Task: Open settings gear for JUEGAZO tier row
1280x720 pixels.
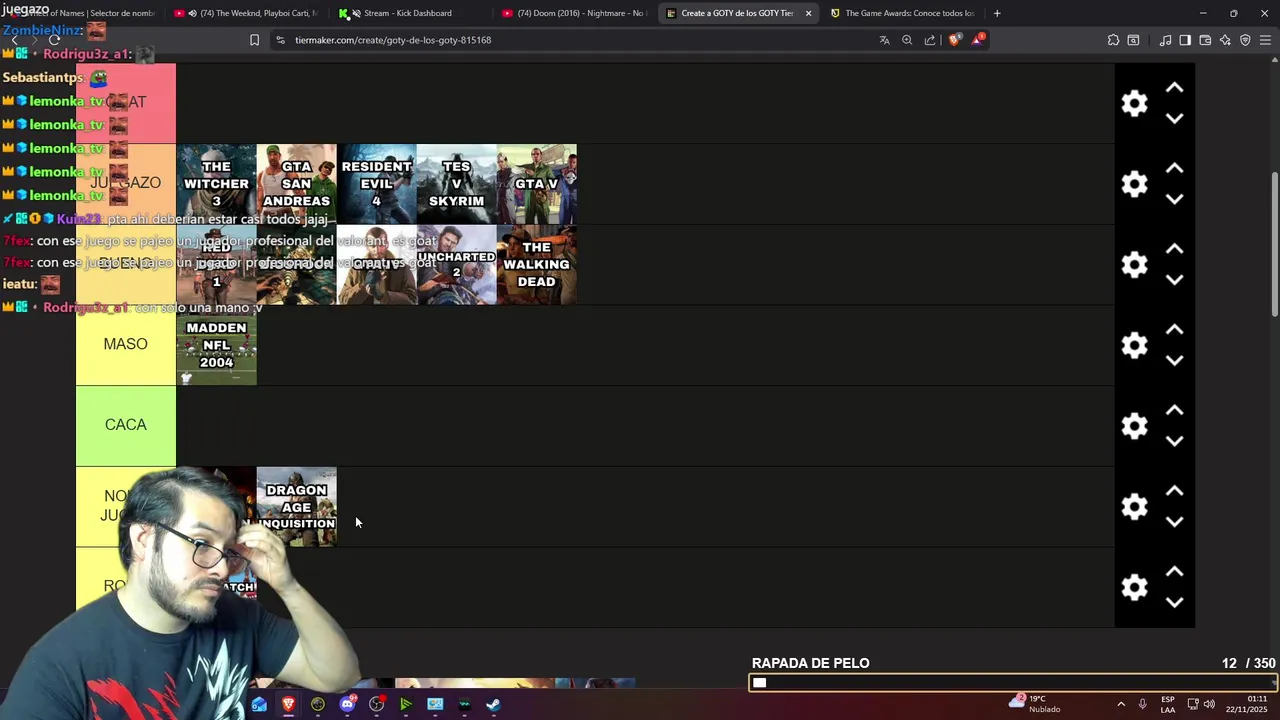Action: pyautogui.click(x=1134, y=184)
